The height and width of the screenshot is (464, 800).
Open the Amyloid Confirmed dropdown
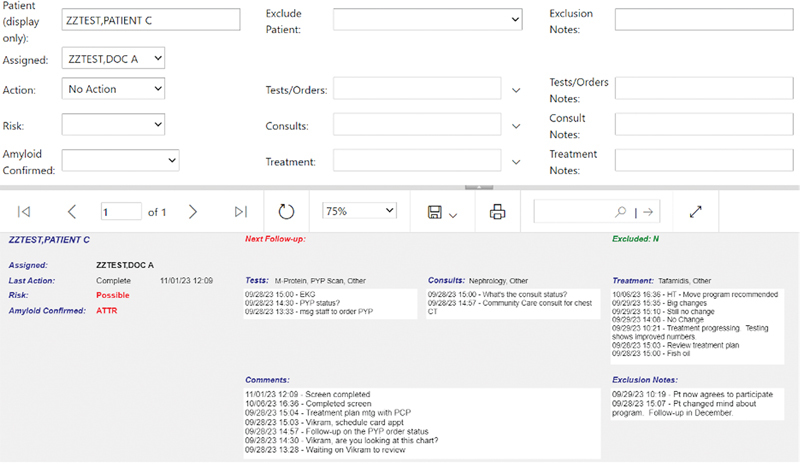[x=120, y=160]
